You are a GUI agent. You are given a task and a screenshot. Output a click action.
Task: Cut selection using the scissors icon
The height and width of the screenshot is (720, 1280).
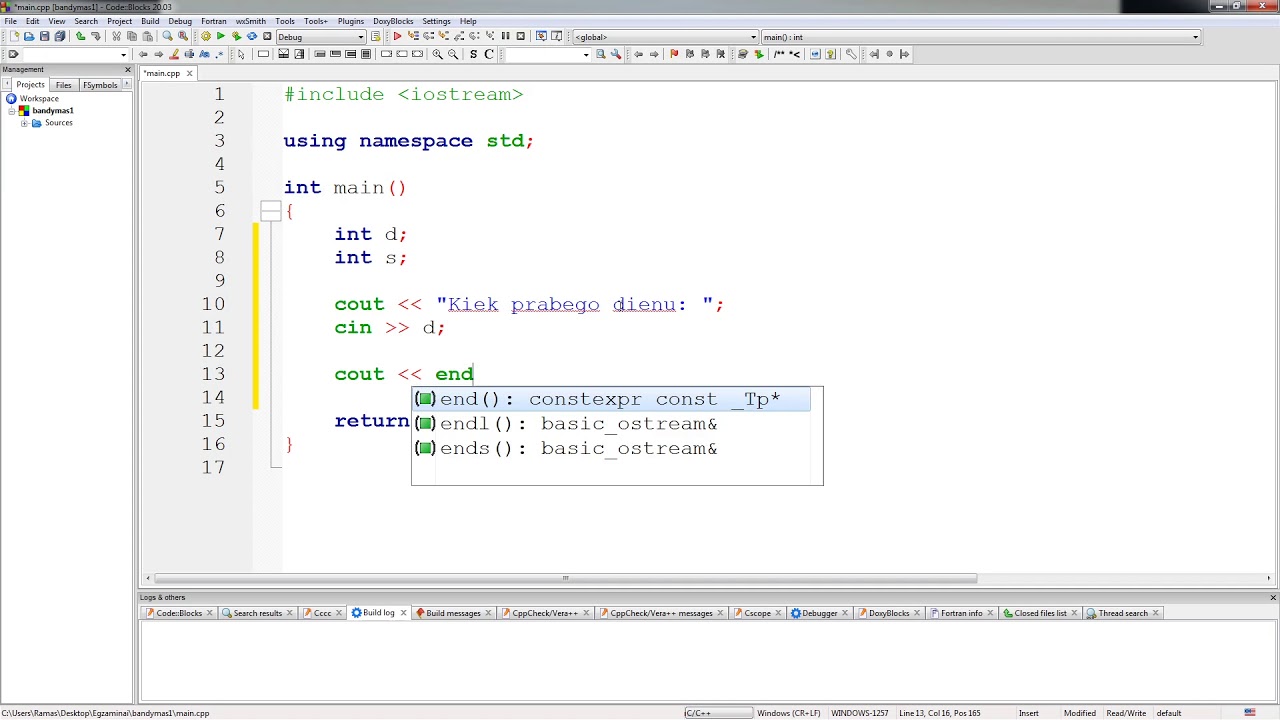pyautogui.click(x=116, y=36)
